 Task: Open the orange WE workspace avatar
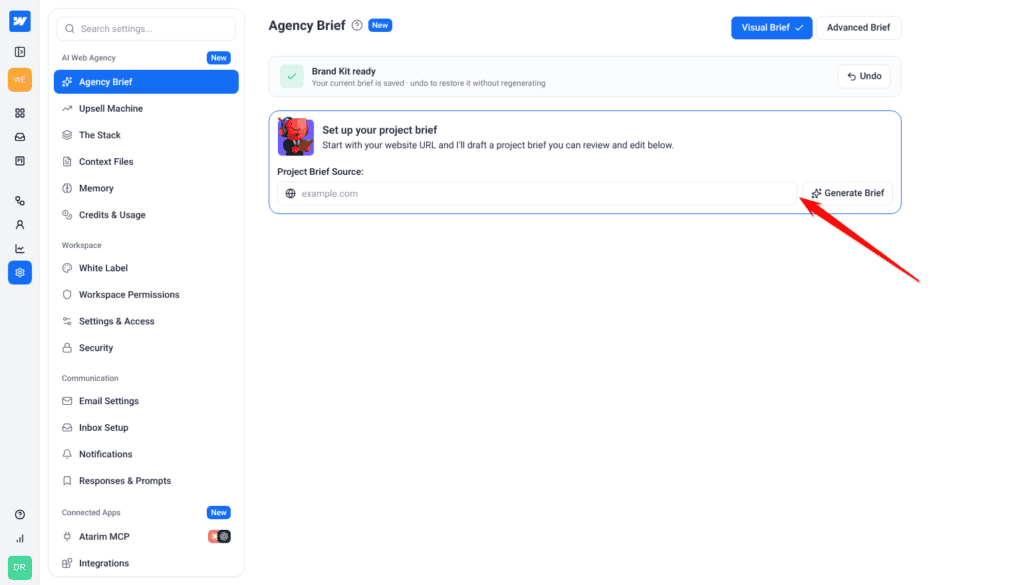[x=20, y=80]
